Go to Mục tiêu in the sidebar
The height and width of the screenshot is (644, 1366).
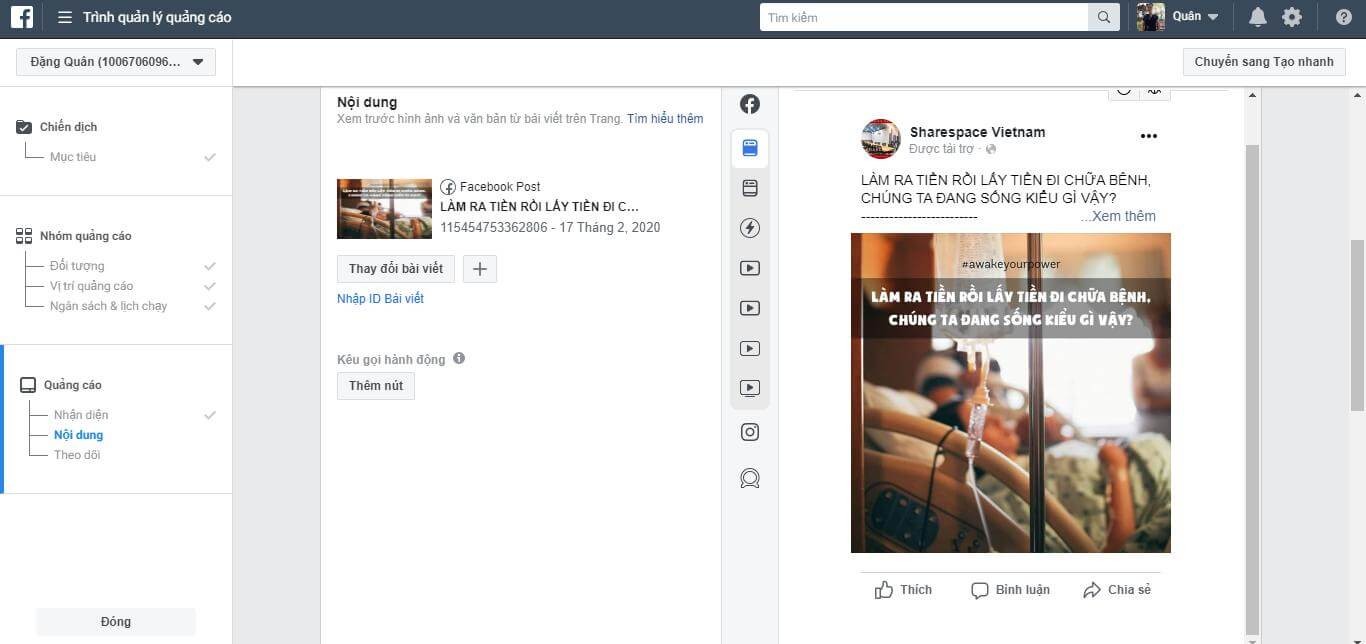(73, 157)
